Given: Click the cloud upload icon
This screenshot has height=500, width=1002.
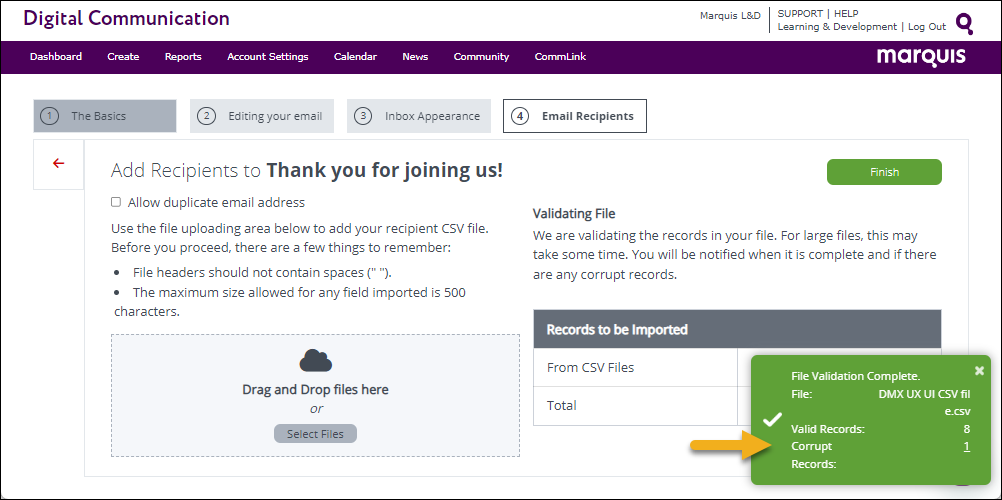Looking at the screenshot, I should pos(315,360).
